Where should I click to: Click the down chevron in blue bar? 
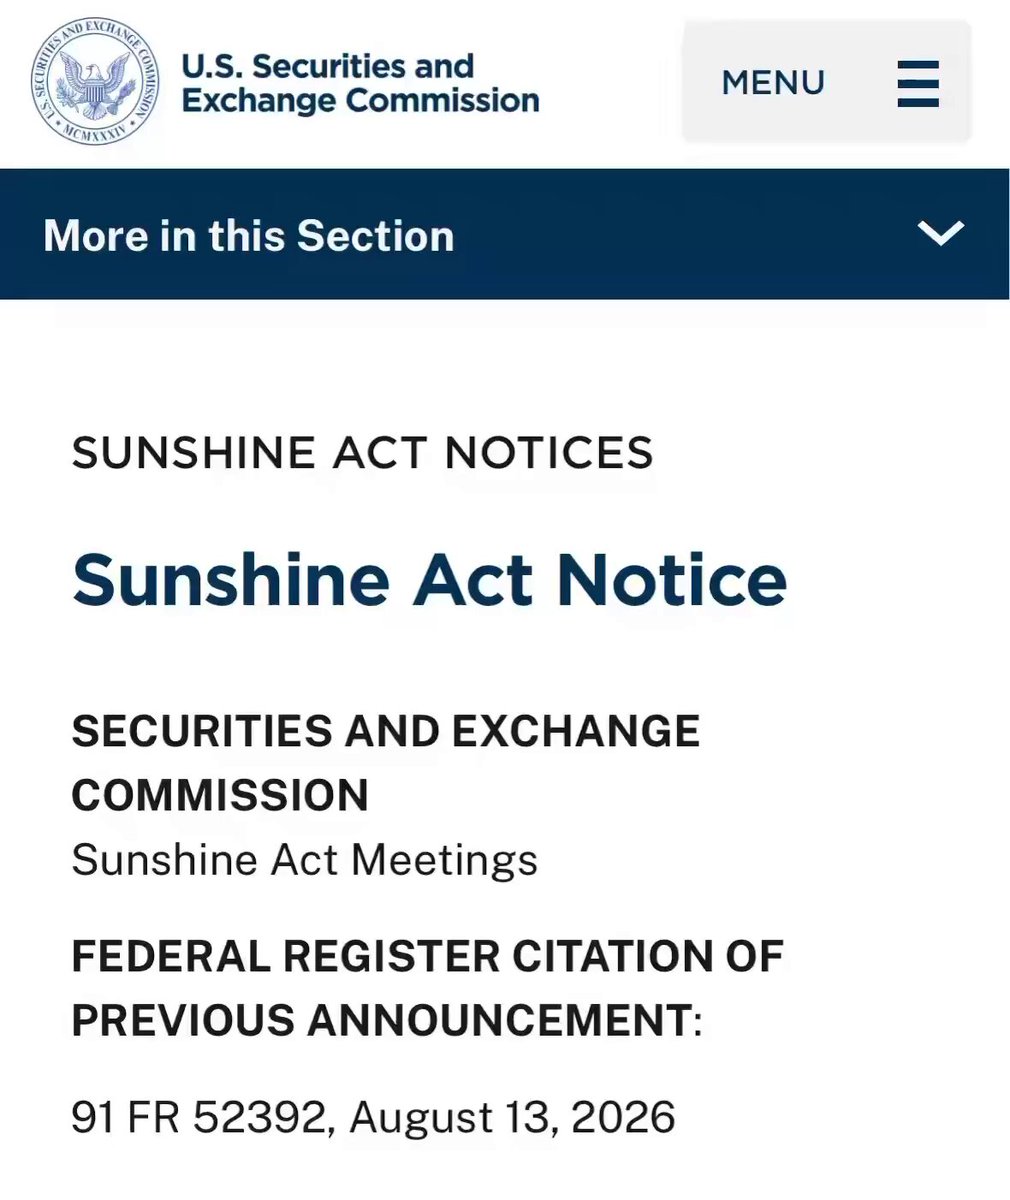[x=941, y=234]
